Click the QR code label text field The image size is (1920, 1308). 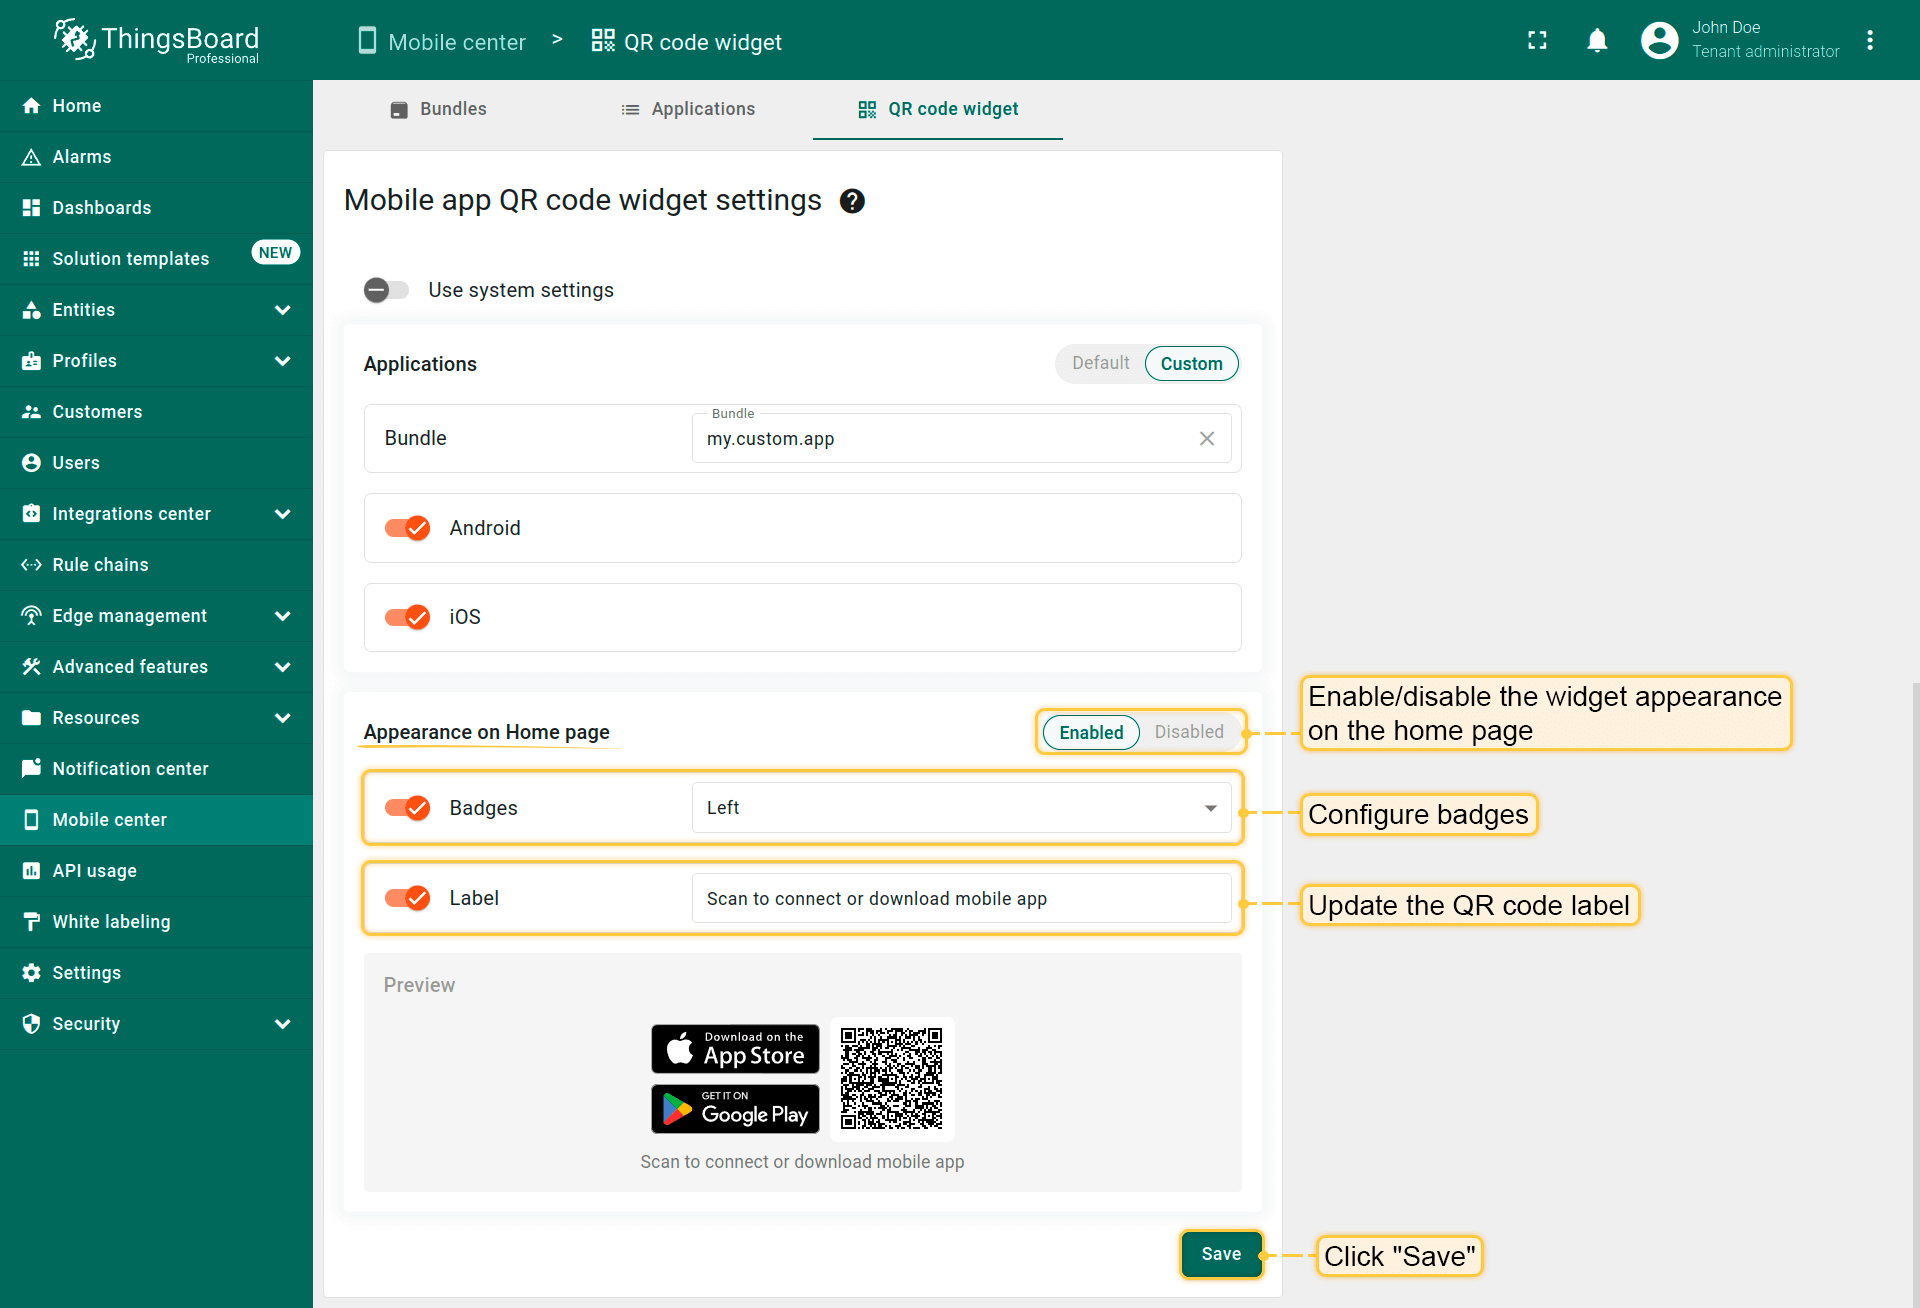pos(961,899)
